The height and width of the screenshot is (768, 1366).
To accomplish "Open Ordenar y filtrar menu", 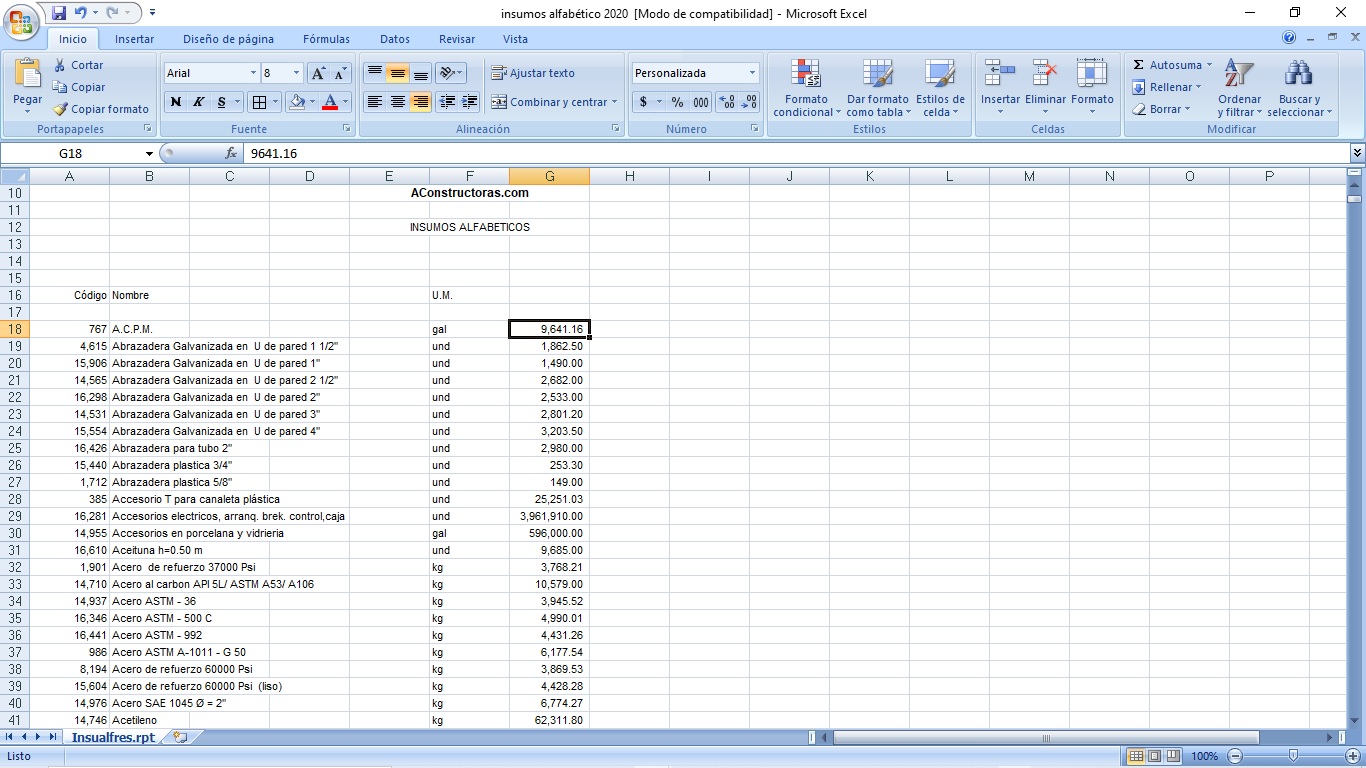I will pyautogui.click(x=1239, y=88).
